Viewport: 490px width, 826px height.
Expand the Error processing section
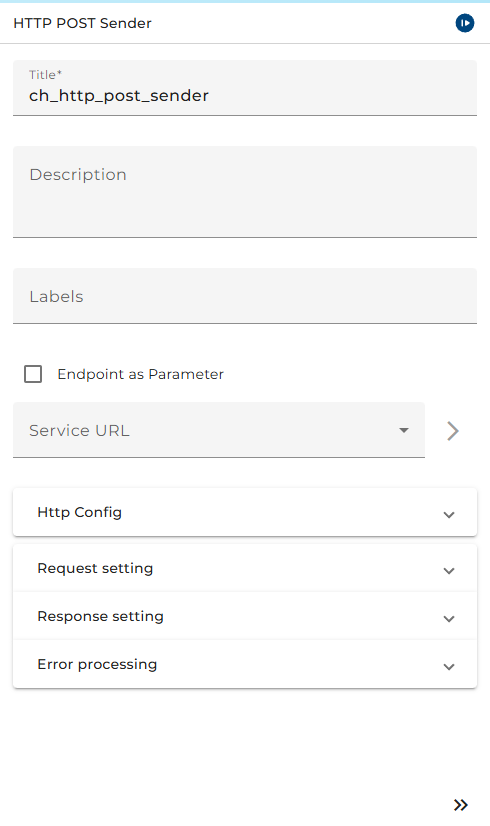[245, 664]
